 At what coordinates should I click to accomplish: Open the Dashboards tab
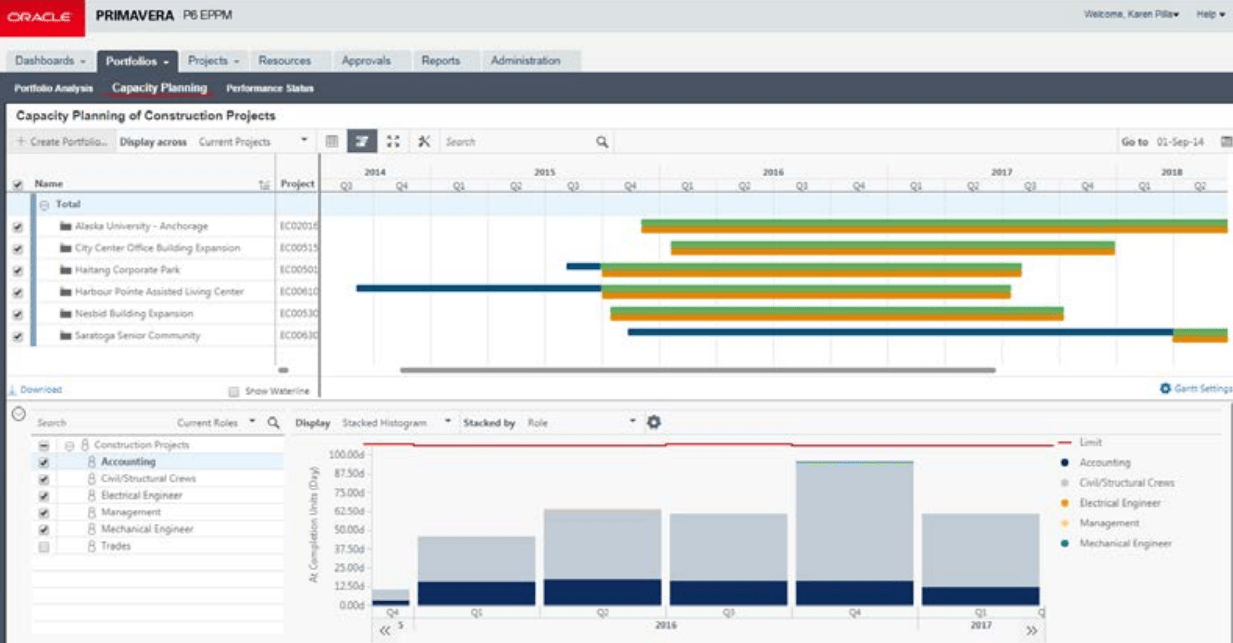point(50,61)
